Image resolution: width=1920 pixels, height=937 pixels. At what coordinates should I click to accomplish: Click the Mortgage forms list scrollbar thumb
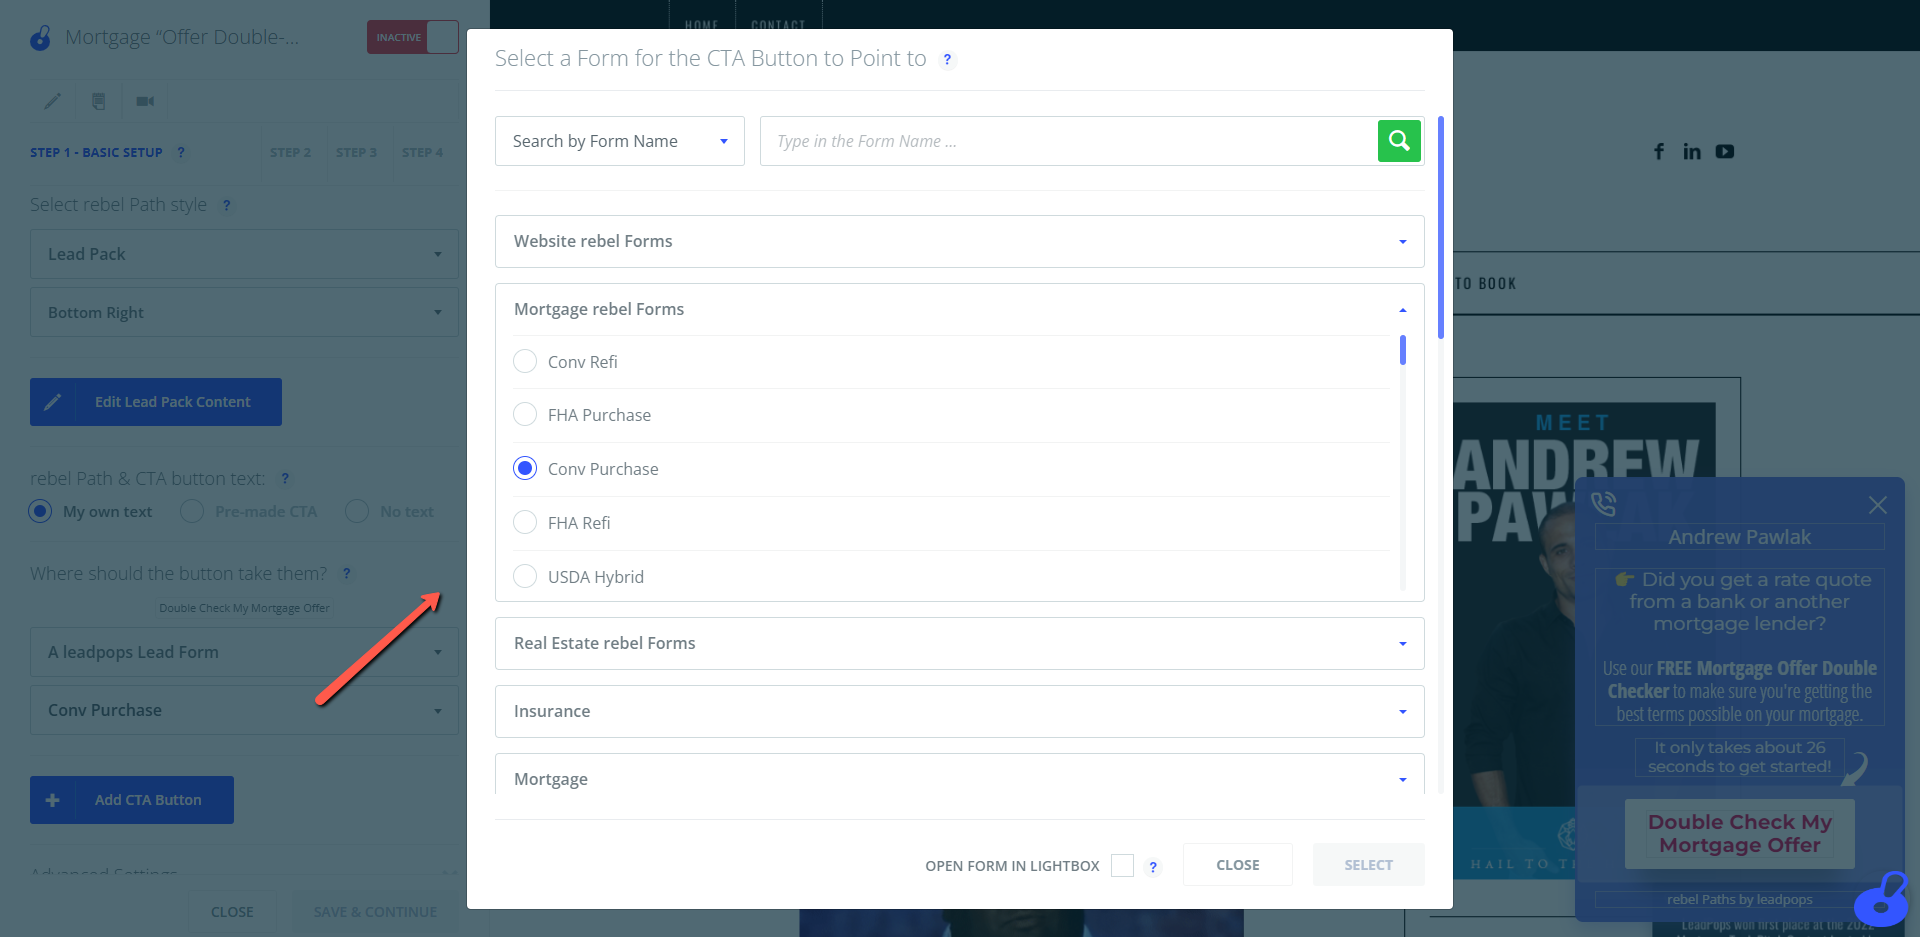click(1403, 350)
